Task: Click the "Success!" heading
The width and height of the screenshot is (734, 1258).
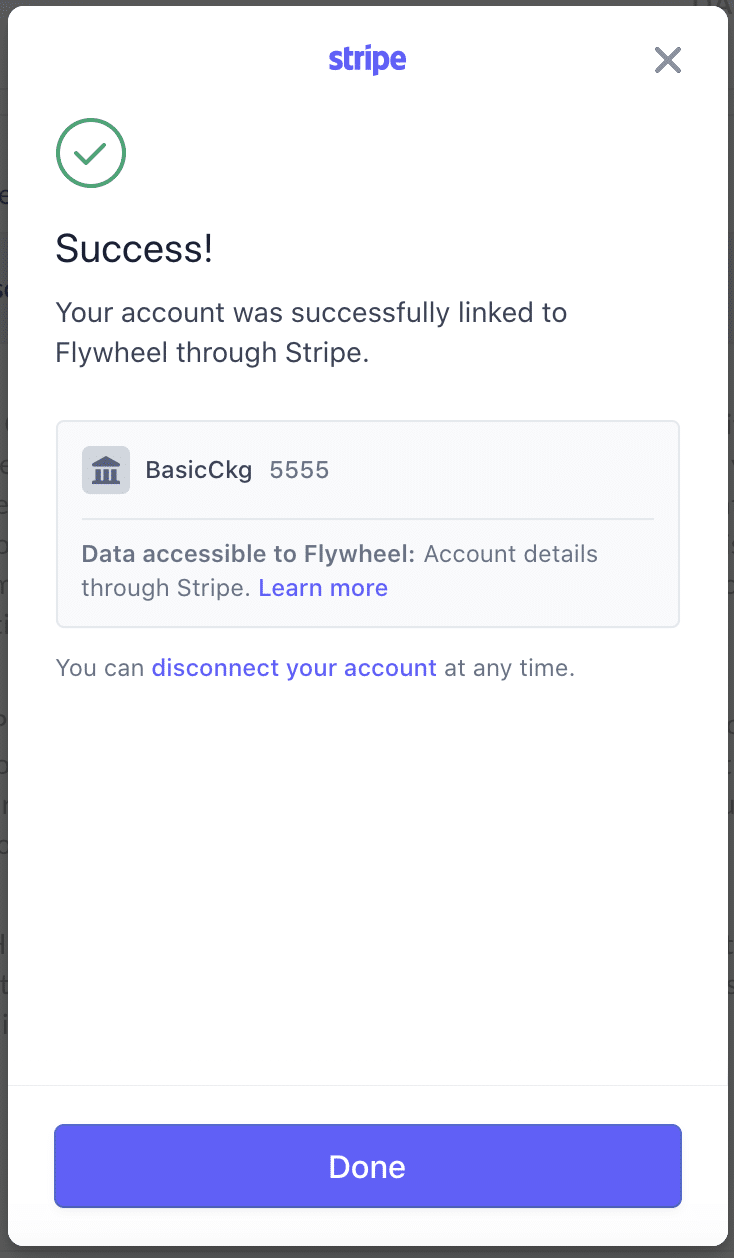Action: click(134, 249)
